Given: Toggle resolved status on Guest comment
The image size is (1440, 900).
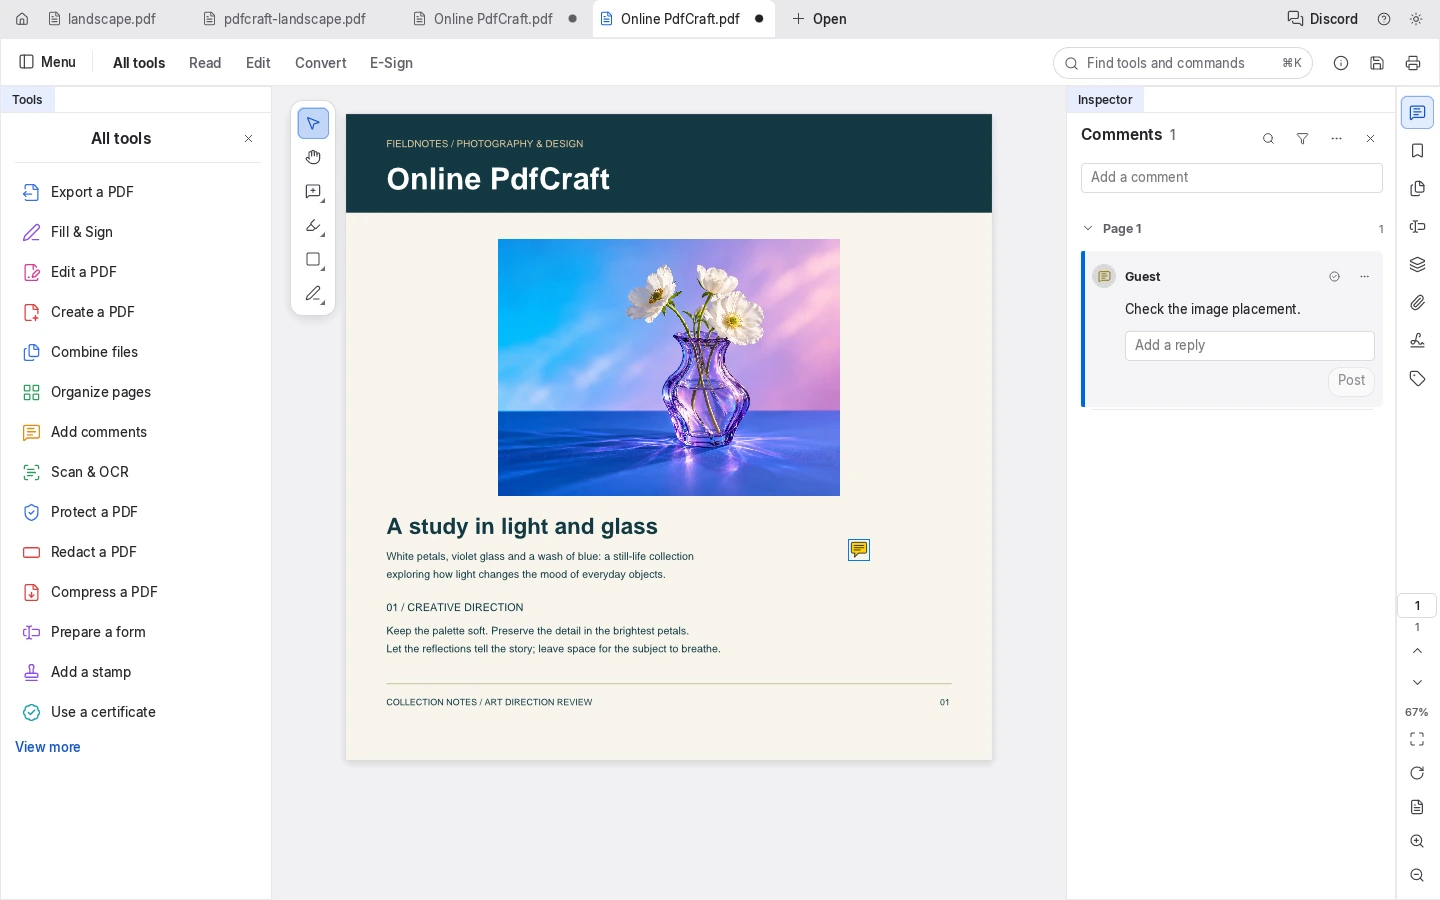Looking at the screenshot, I should 1334,277.
